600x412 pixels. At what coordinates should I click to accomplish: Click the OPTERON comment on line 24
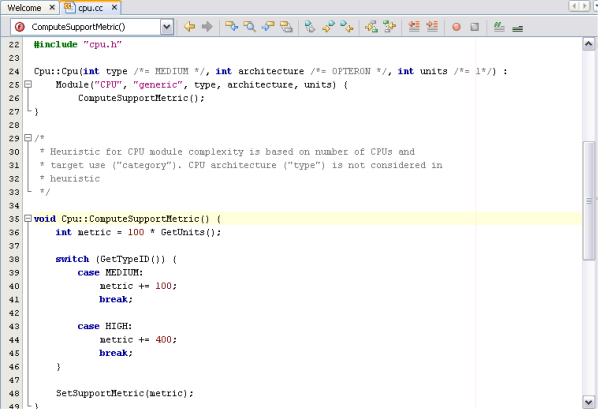[x=351, y=72]
